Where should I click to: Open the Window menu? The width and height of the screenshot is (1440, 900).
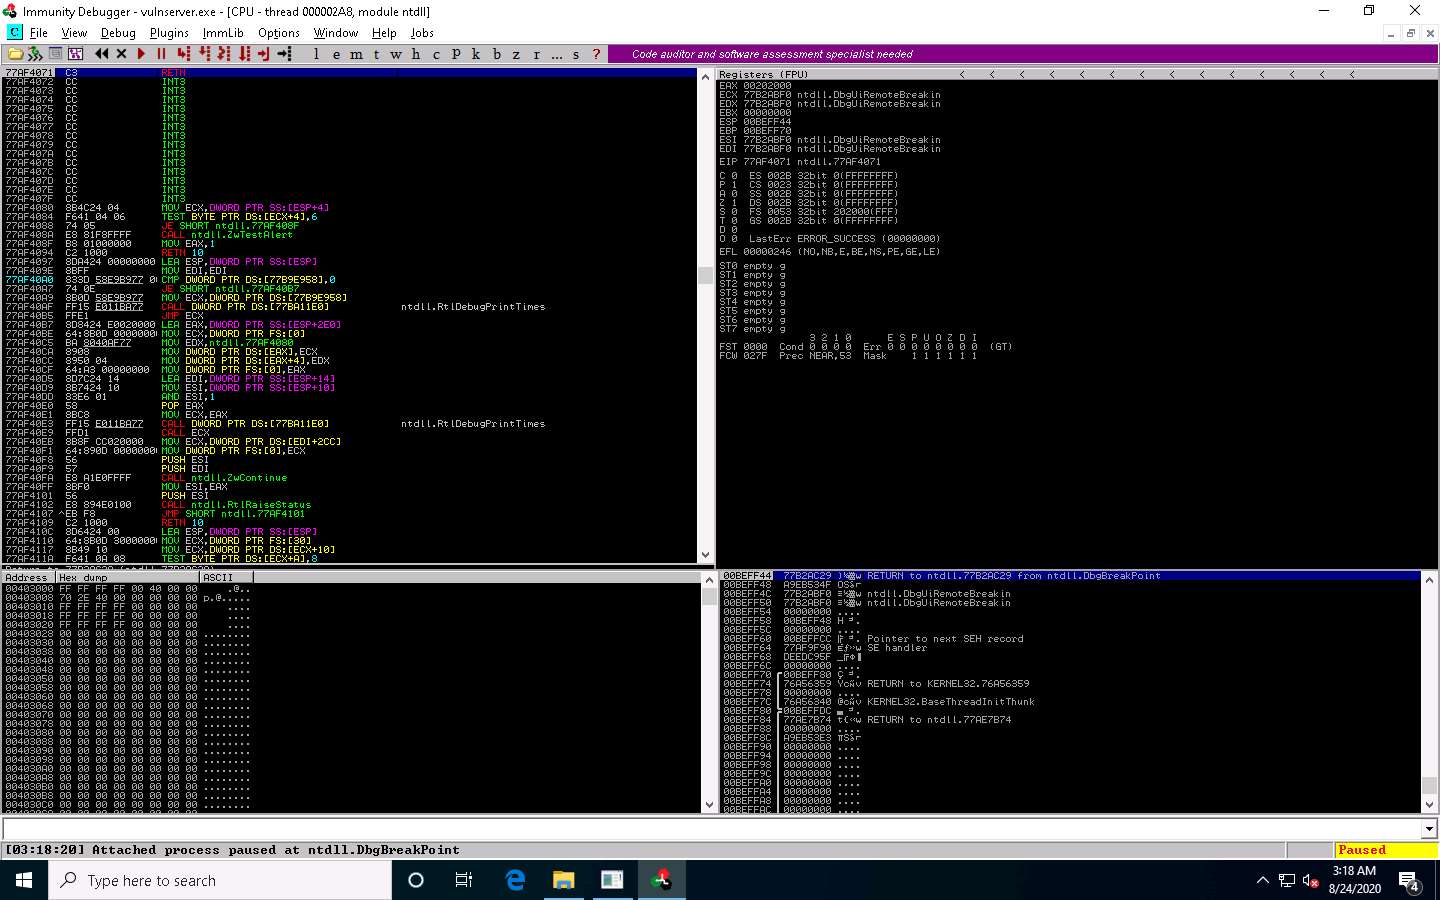(x=336, y=33)
